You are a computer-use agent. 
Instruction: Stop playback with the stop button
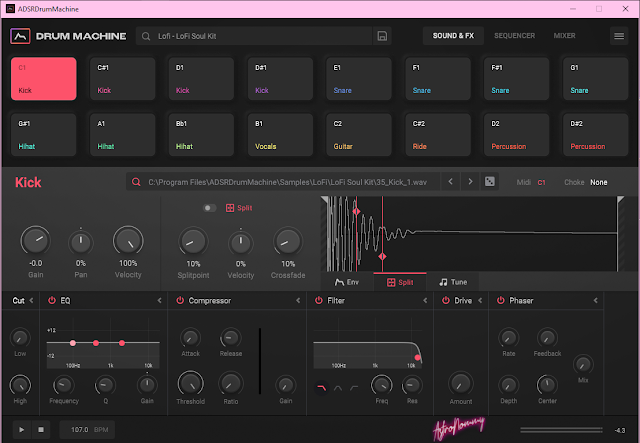point(41,430)
